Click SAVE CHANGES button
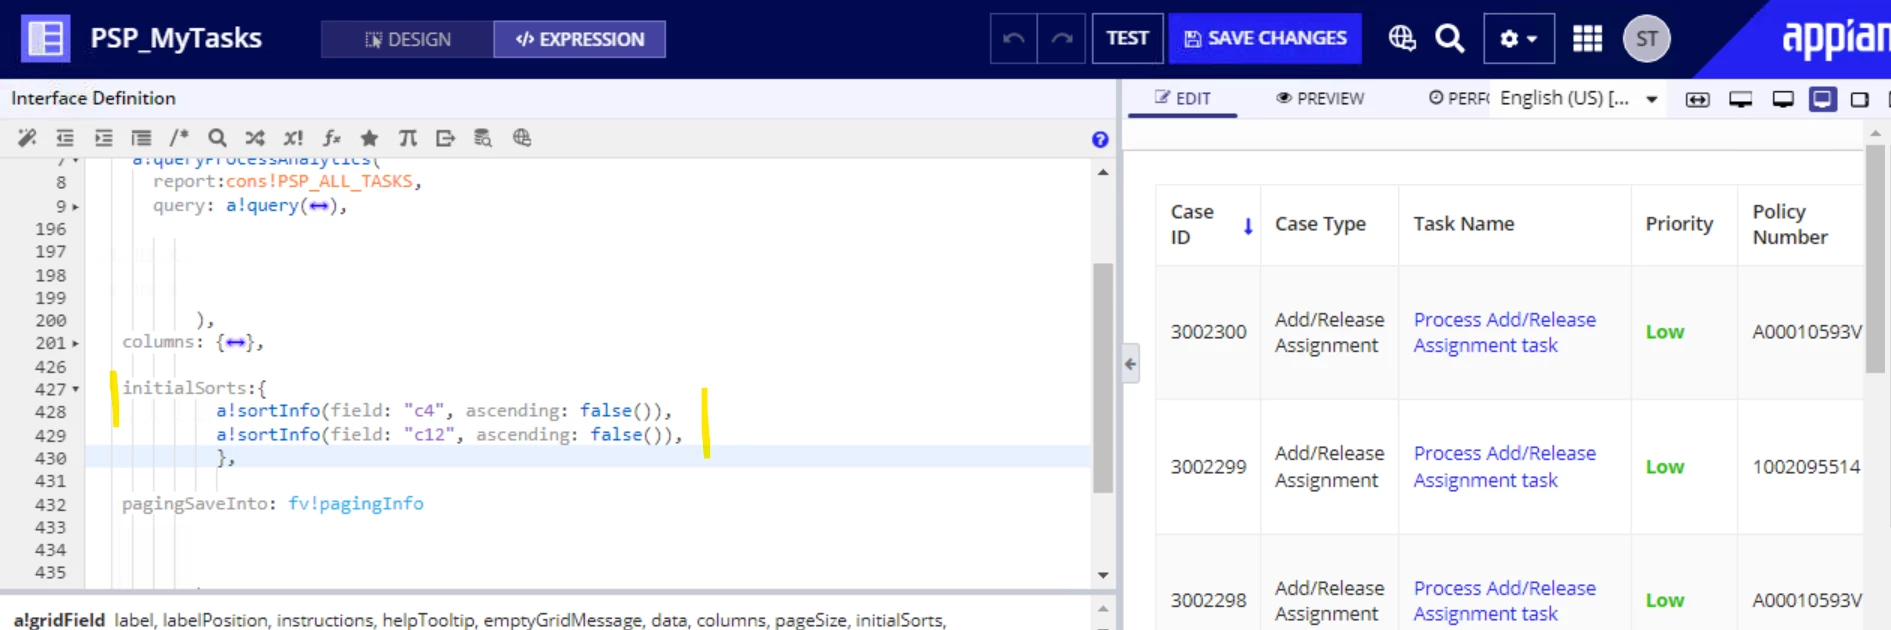Viewport: 1891px width, 630px height. tap(1265, 38)
